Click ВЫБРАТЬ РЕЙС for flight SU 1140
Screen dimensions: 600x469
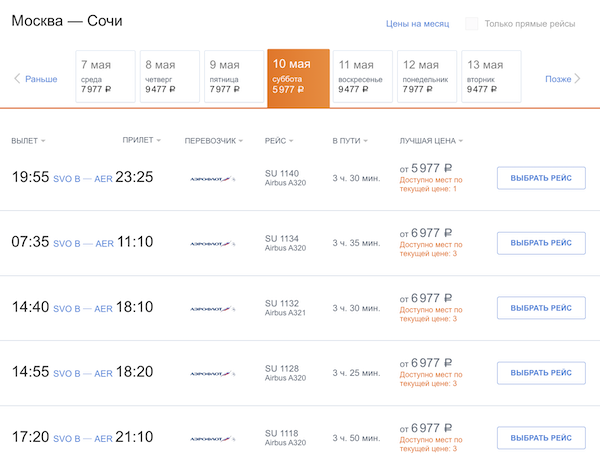coord(540,178)
